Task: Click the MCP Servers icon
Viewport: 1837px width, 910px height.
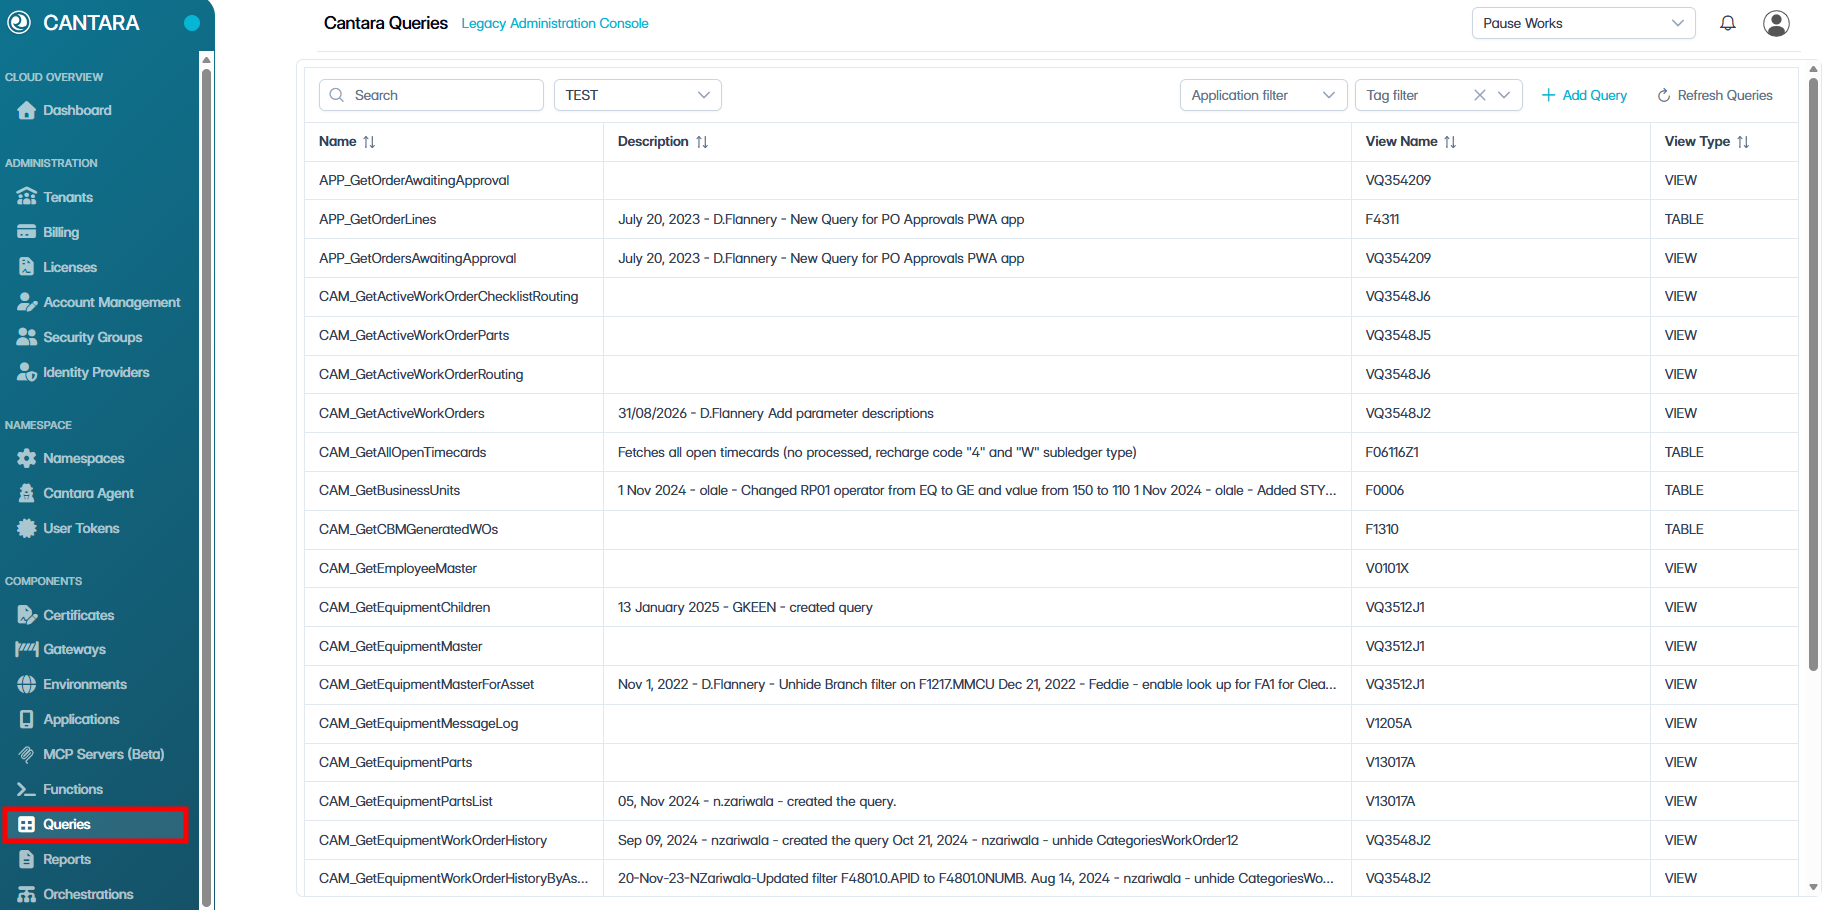Action: pyautogui.click(x=27, y=754)
